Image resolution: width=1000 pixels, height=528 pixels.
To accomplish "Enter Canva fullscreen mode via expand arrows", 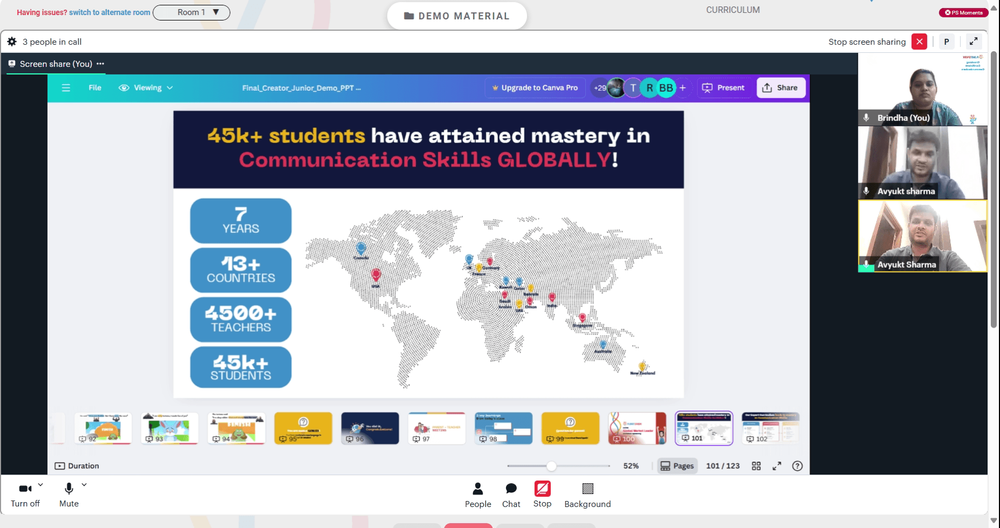I will click(x=777, y=466).
